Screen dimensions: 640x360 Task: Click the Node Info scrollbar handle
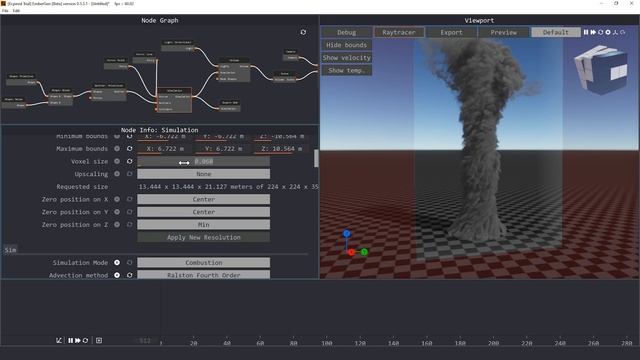(316, 158)
